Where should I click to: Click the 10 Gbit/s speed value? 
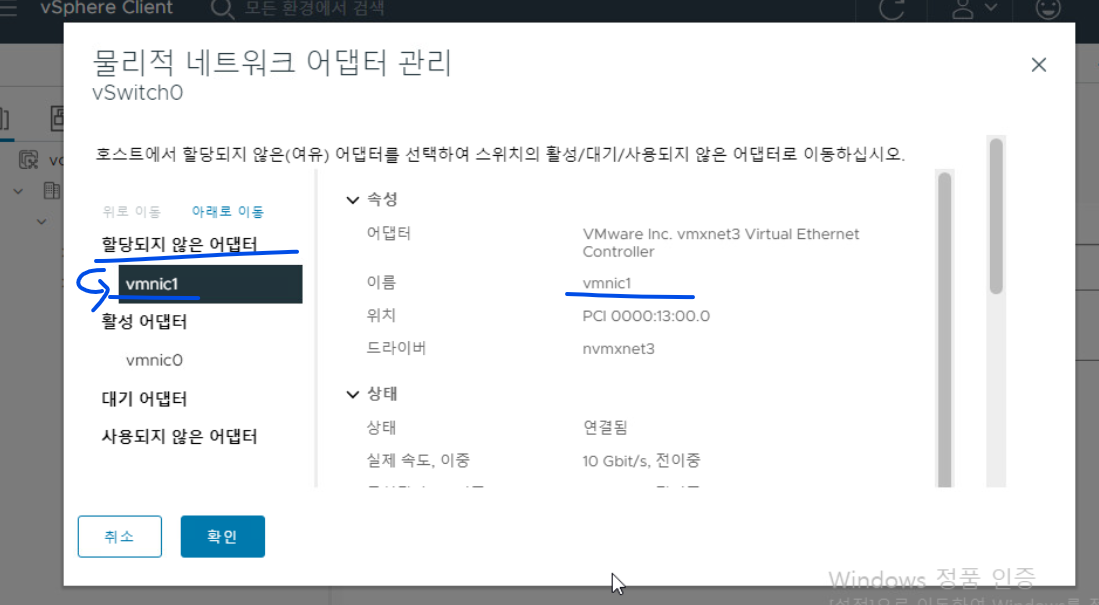pyautogui.click(x=641, y=461)
